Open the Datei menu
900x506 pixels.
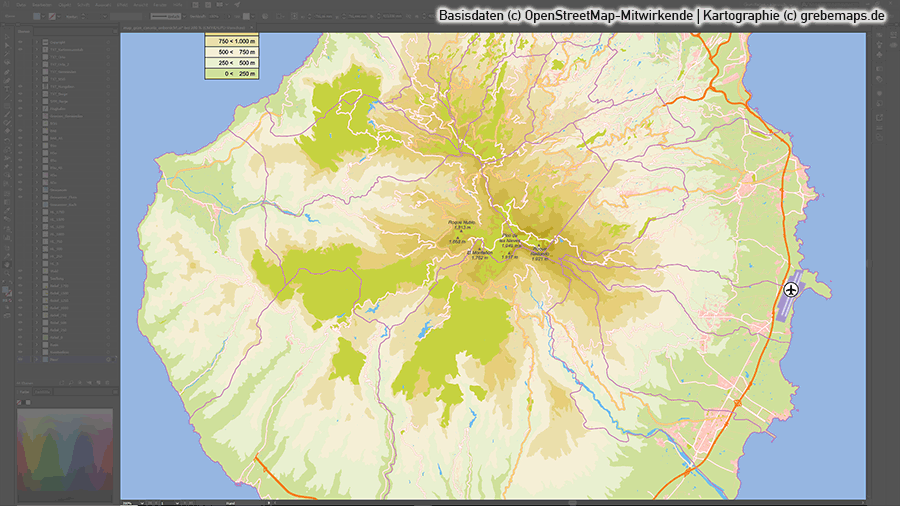(21, 5)
